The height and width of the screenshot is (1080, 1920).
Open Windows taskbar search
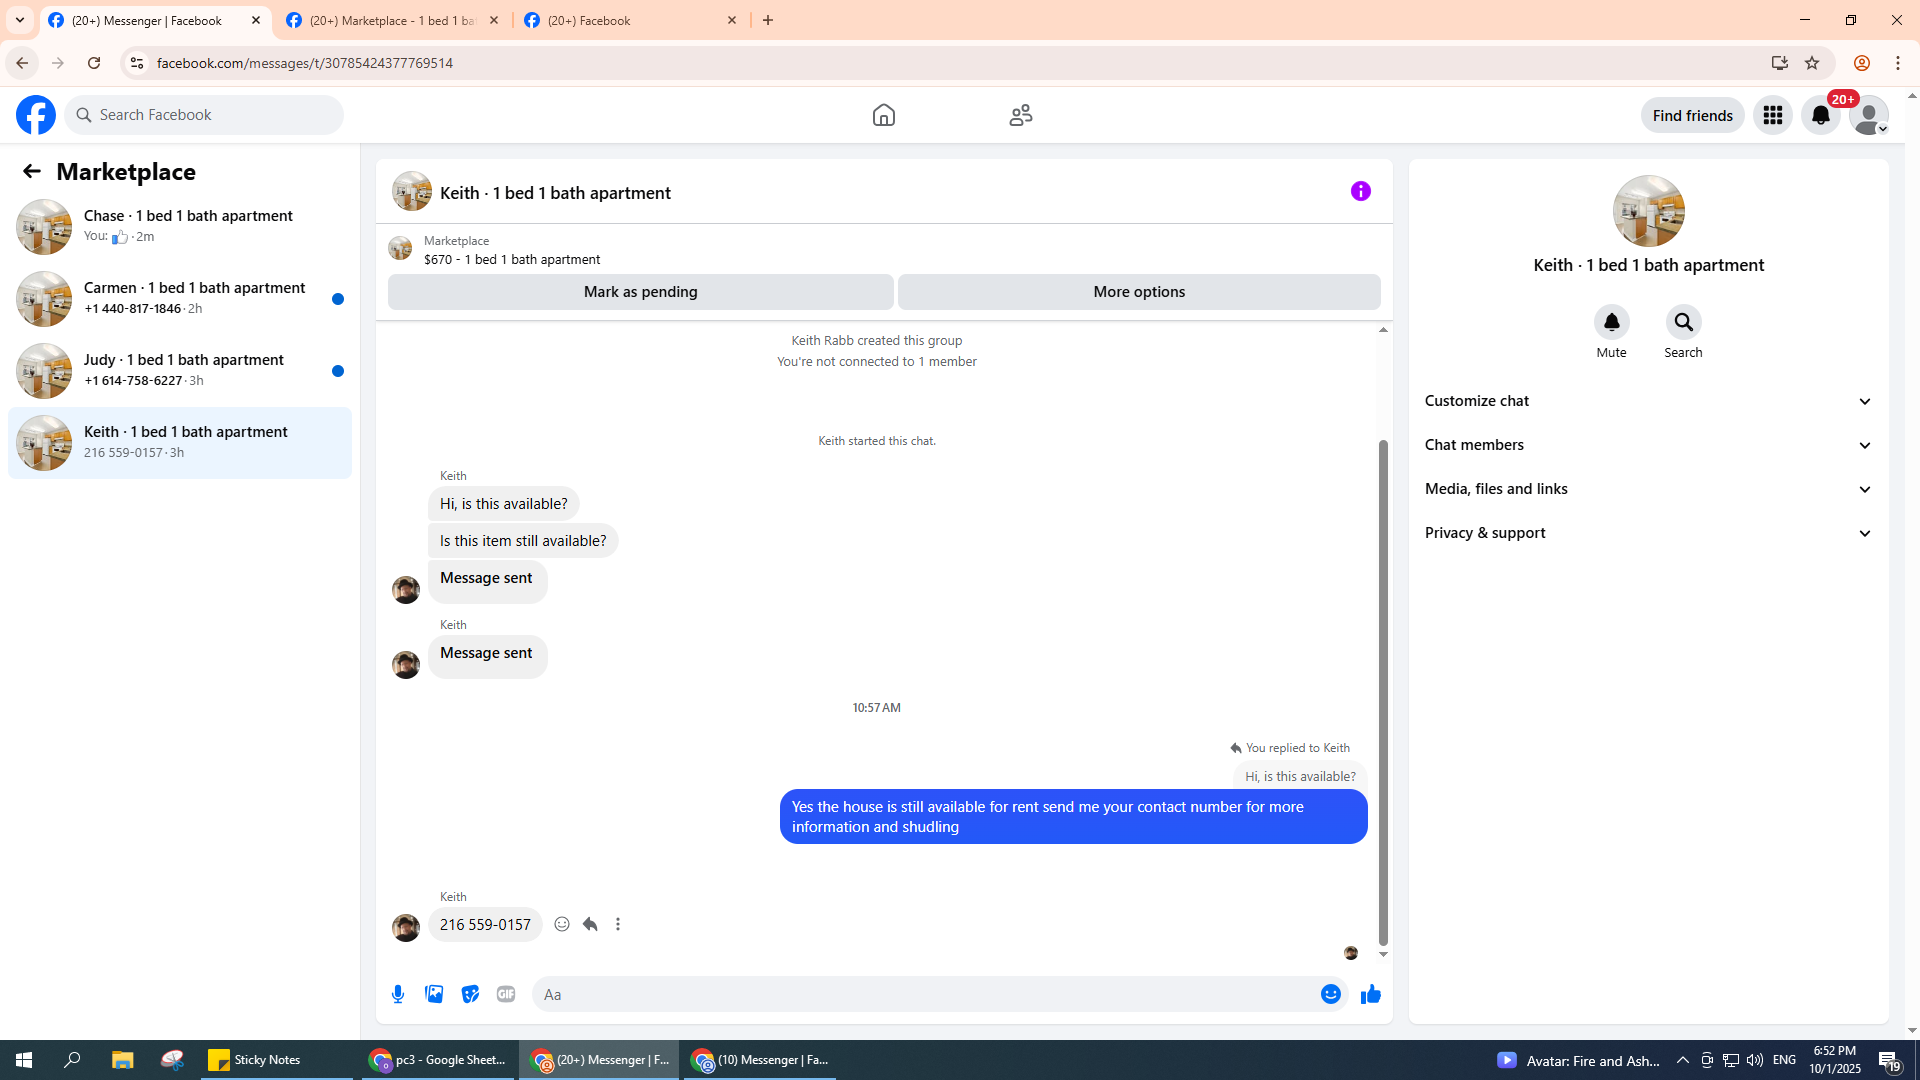click(72, 1060)
